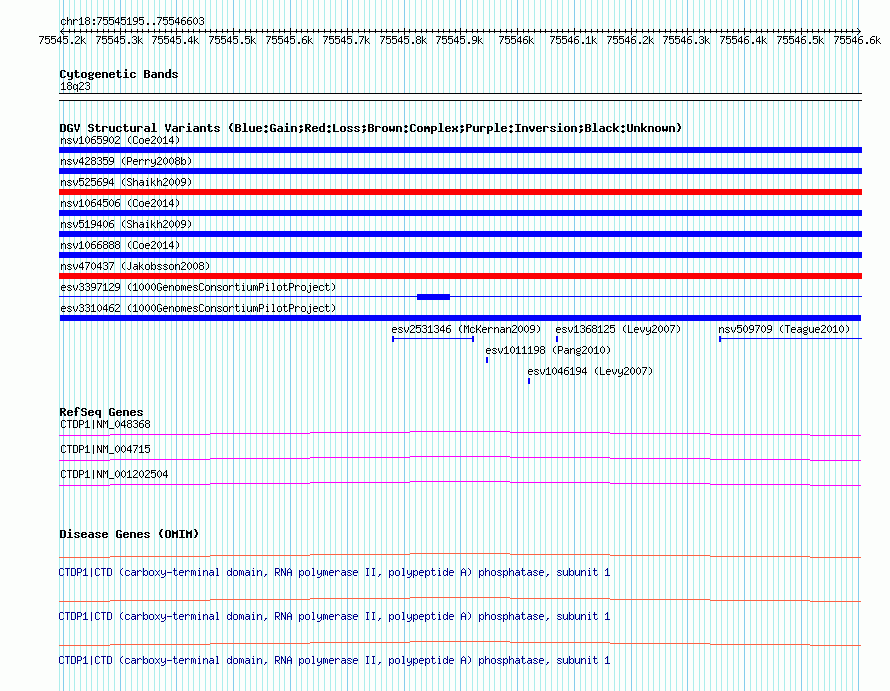The width and height of the screenshot is (890, 691).
Task: Click the chr18:75545195..75546603 region label
Action: coord(132,21)
